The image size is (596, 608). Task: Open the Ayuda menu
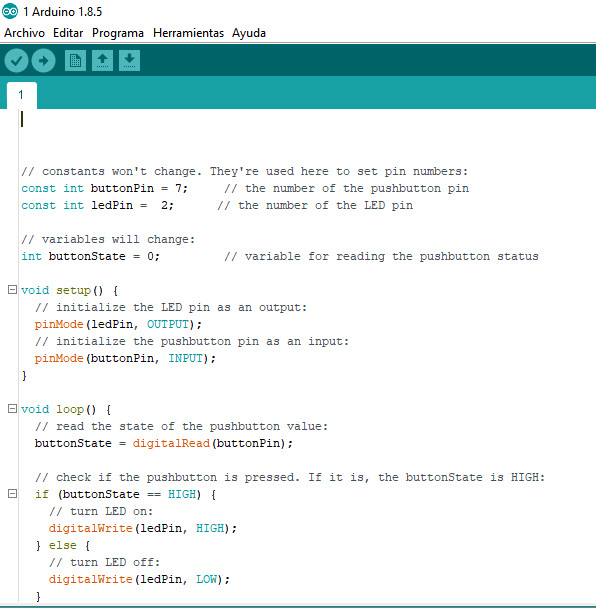249,33
